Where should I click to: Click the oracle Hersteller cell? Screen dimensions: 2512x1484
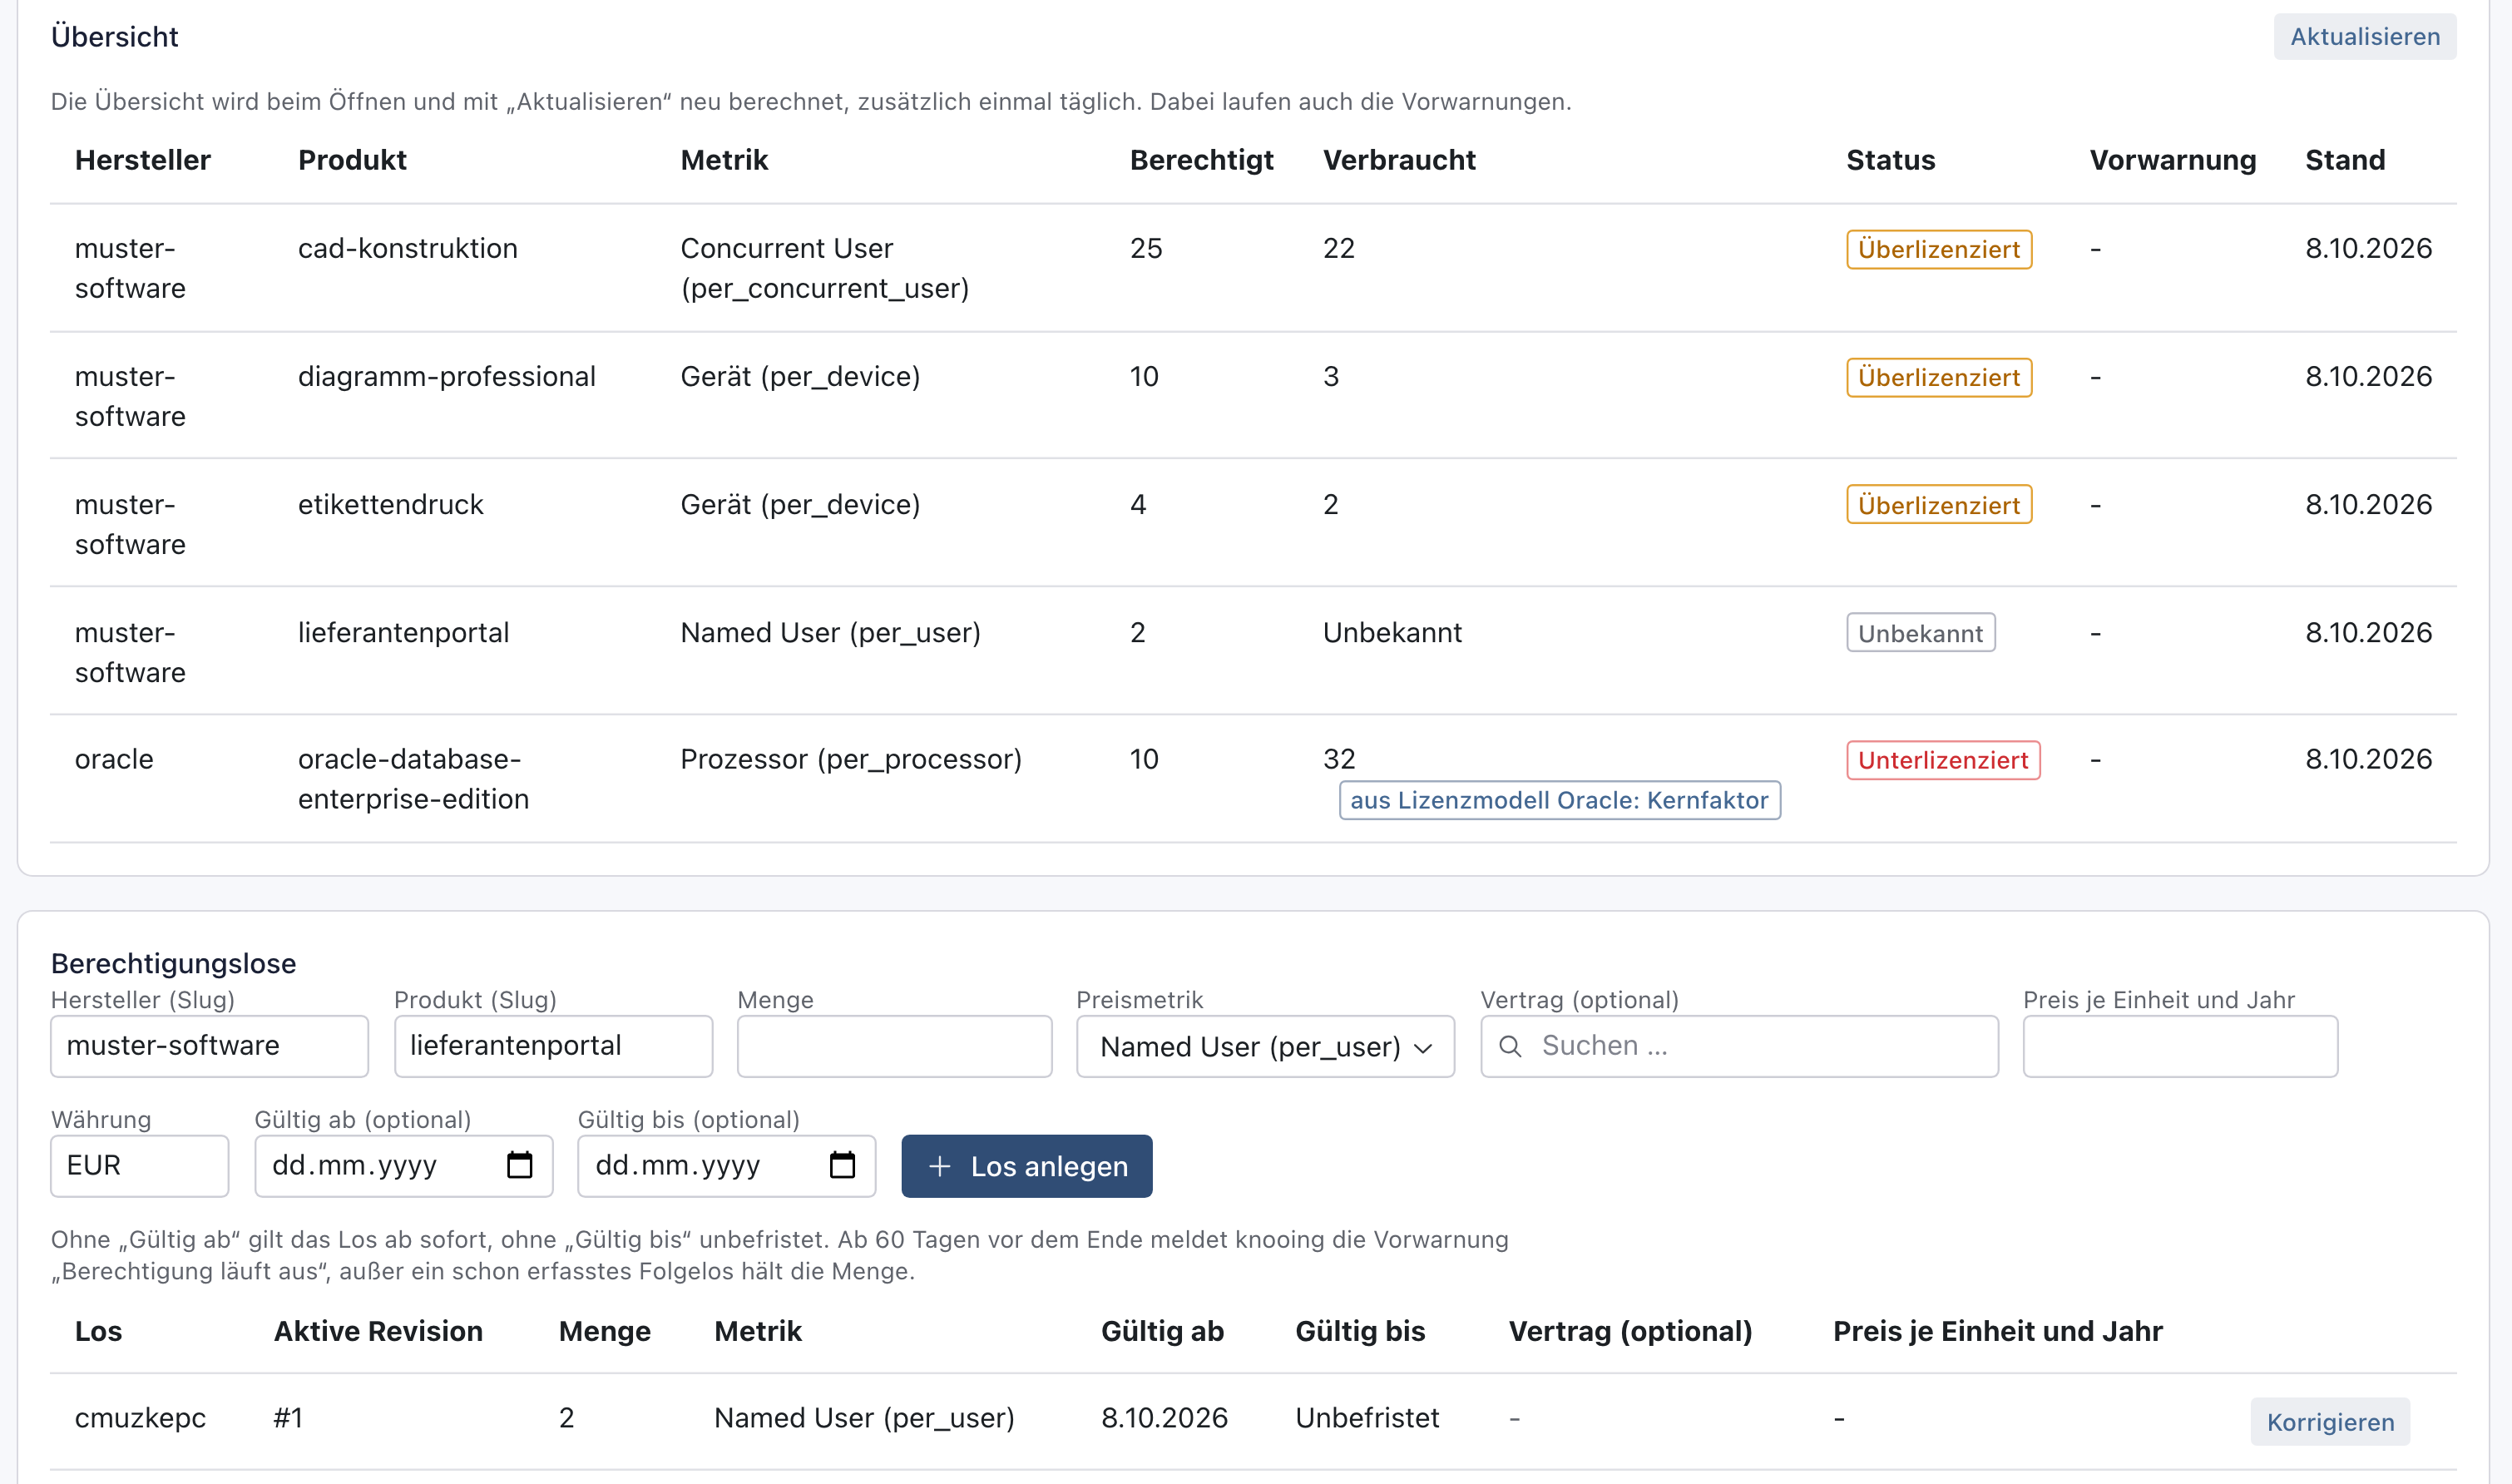pyautogui.click(x=114, y=759)
